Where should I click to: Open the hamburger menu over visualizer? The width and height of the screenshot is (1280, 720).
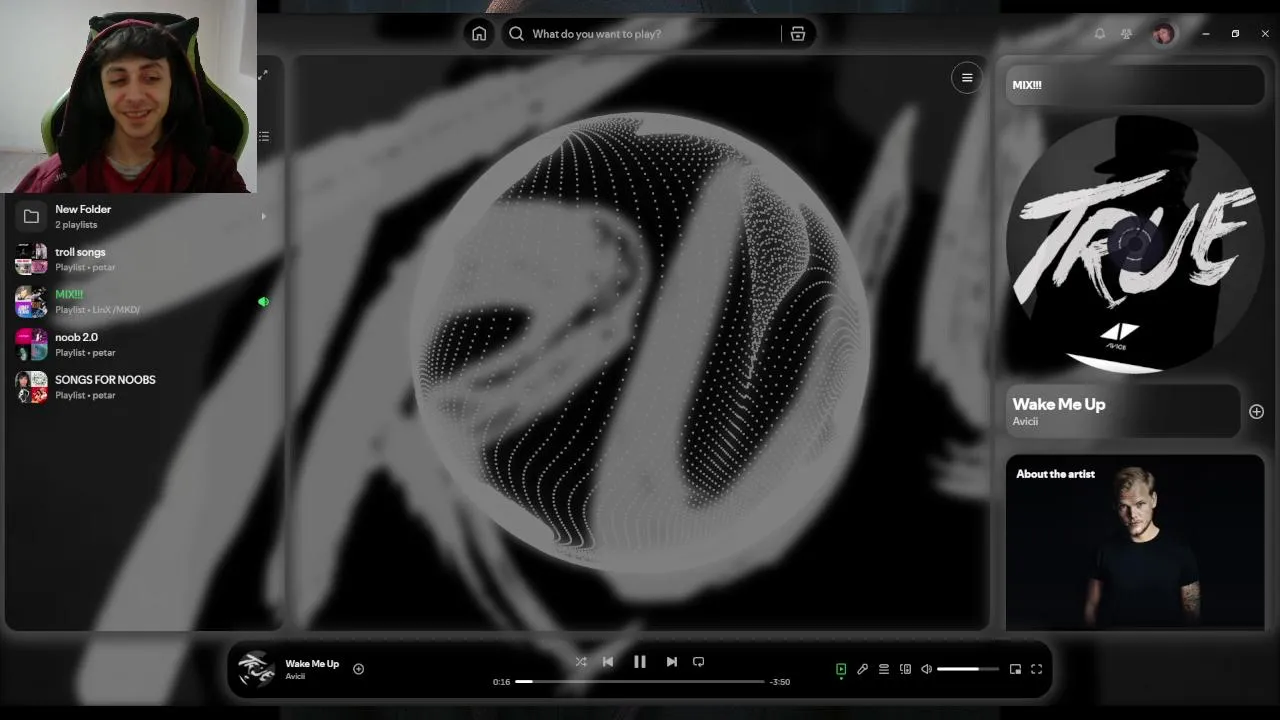[967, 78]
